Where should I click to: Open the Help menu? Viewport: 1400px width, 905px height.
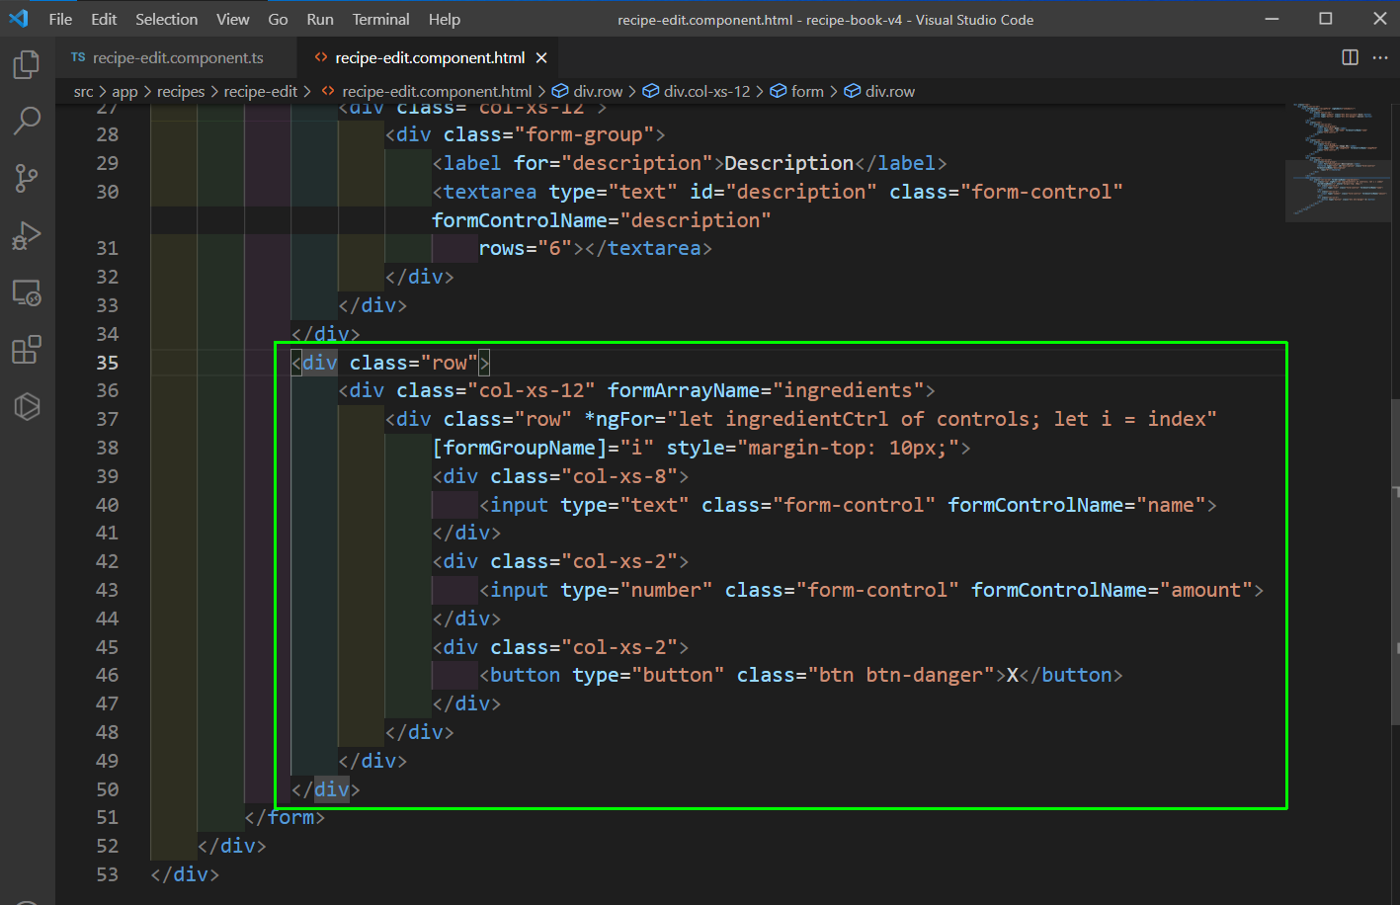pos(444,19)
